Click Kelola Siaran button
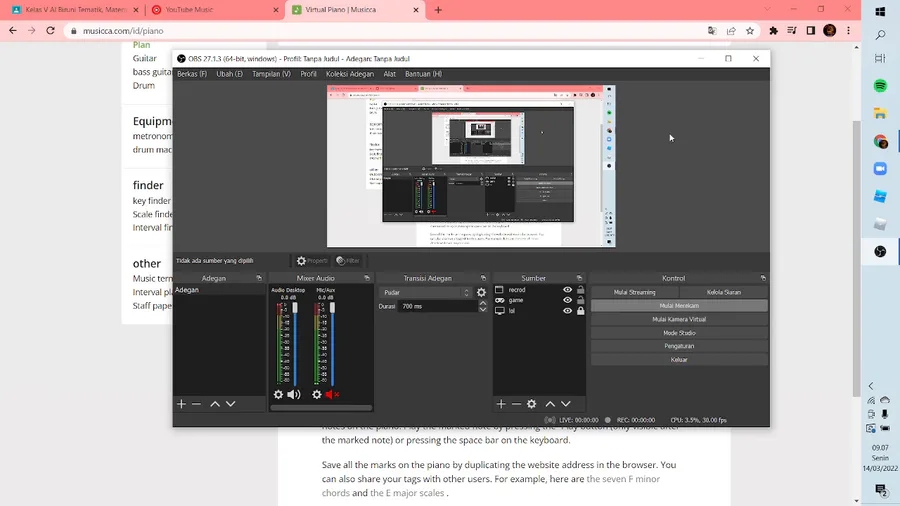Viewport: 900px width, 506px height. pos(724,292)
